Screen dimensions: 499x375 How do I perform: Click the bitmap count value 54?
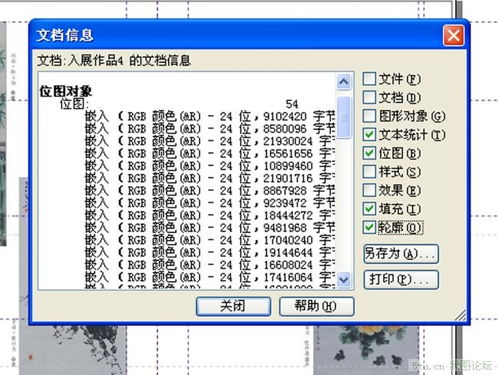[292, 104]
